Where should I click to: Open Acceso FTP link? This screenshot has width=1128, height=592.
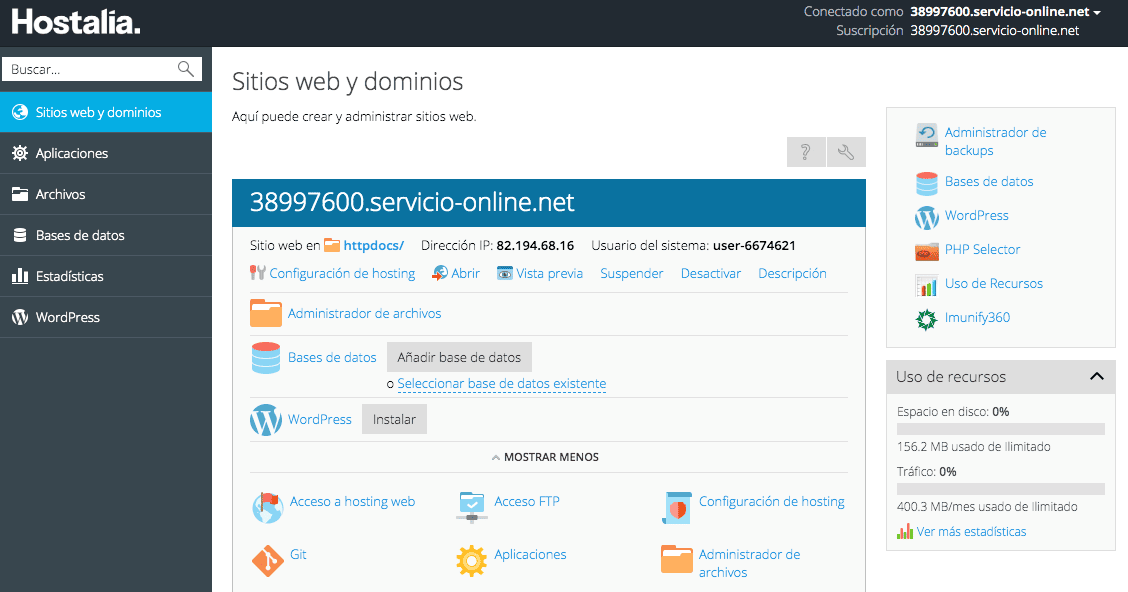point(527,501)
